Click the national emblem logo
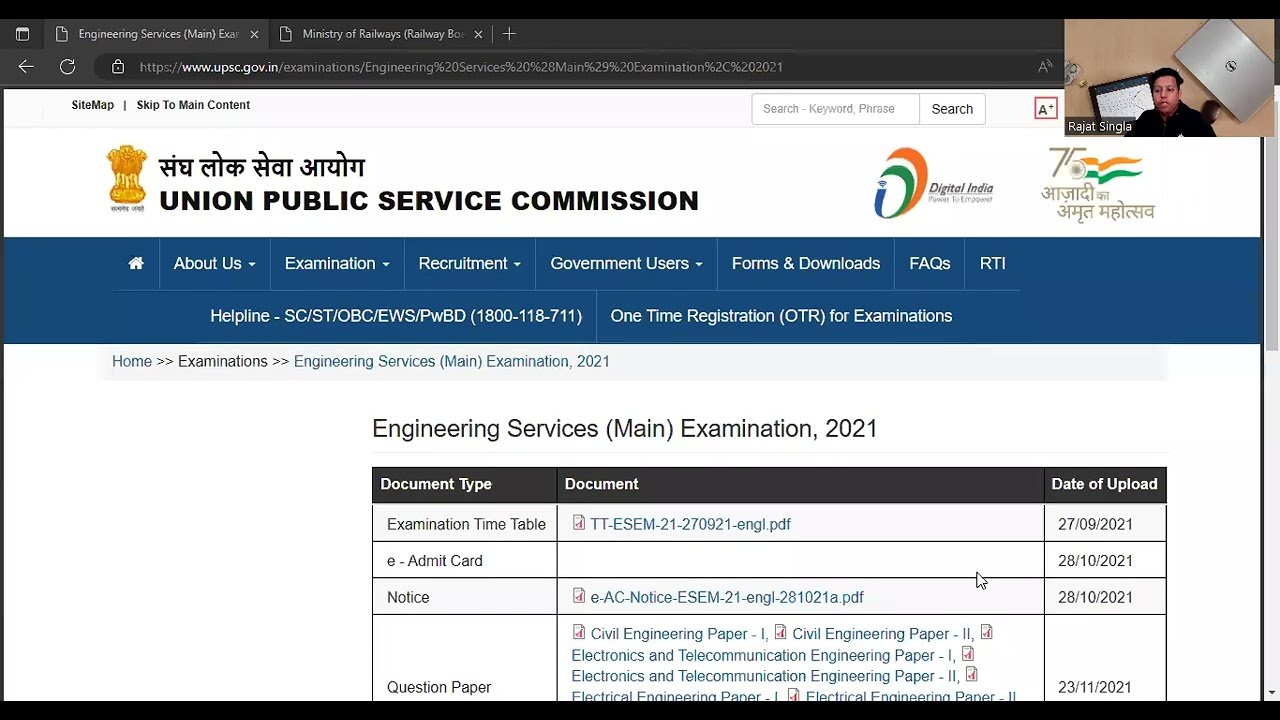The height and width of the screenshot is (720, 1280). point(127,179)
